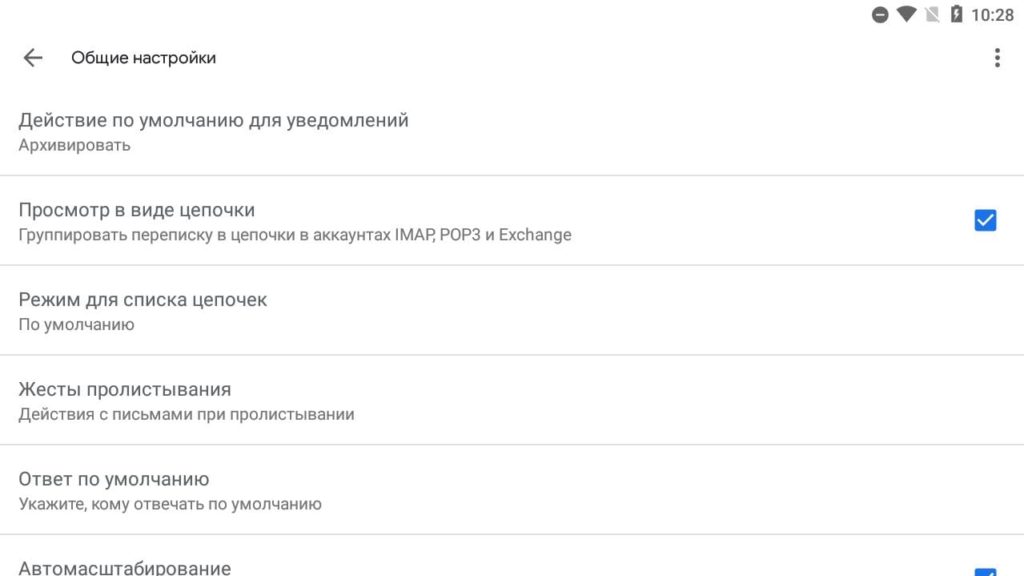
Task: Open Ответ по умолчанию setting
Action: click(512, 490)
